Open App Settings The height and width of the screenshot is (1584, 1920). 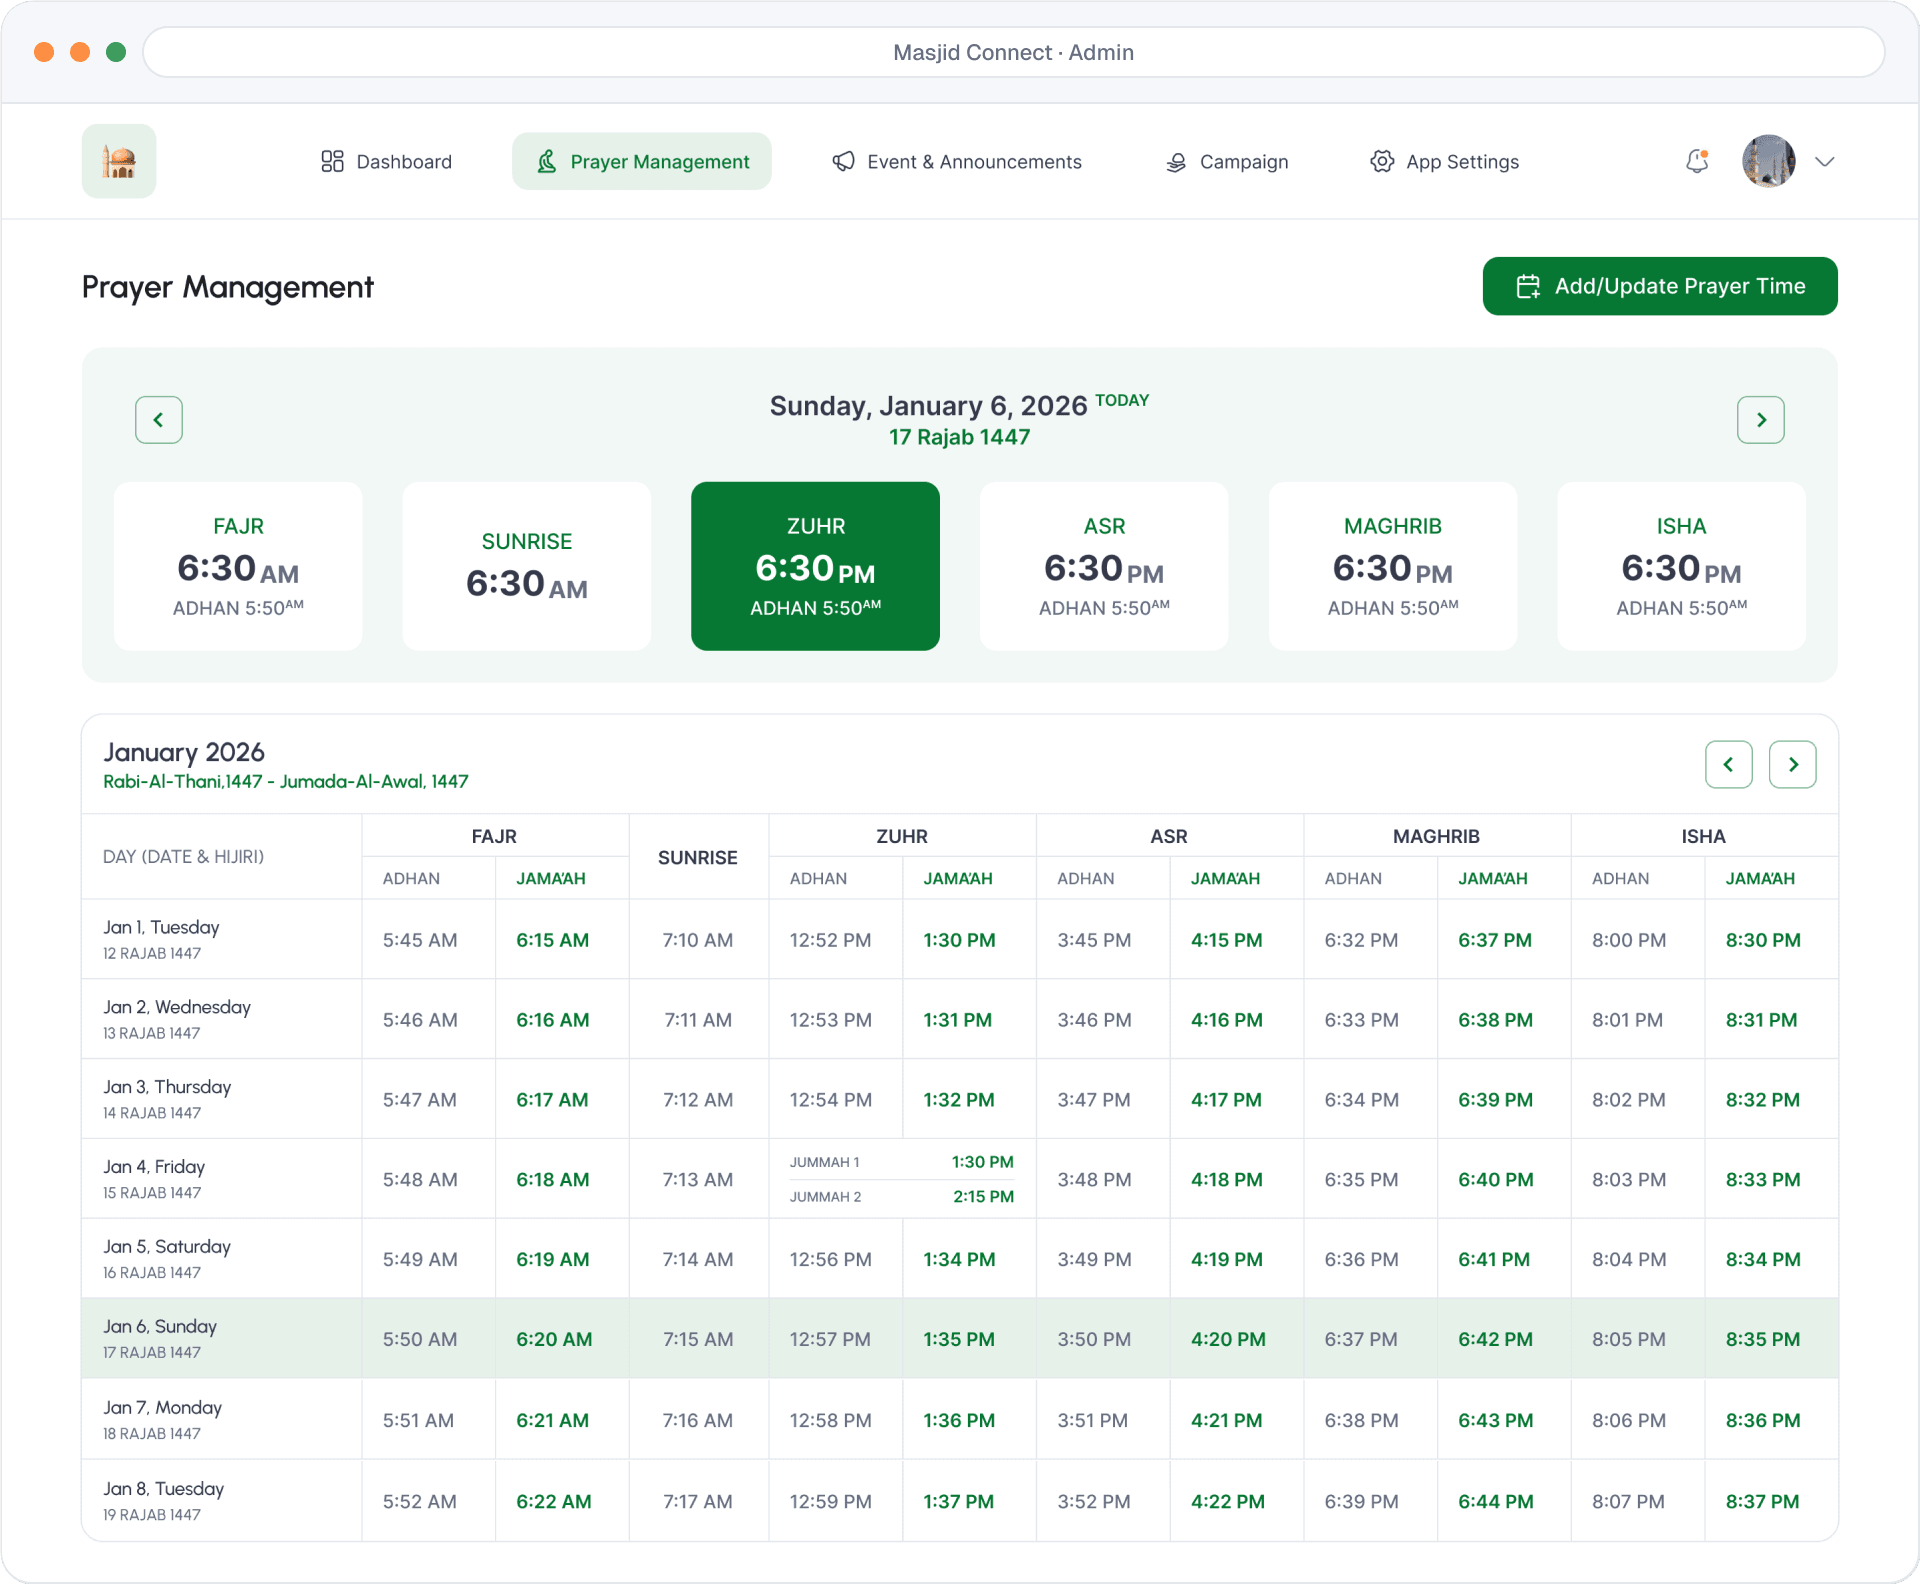click(x=1444, y=161)
